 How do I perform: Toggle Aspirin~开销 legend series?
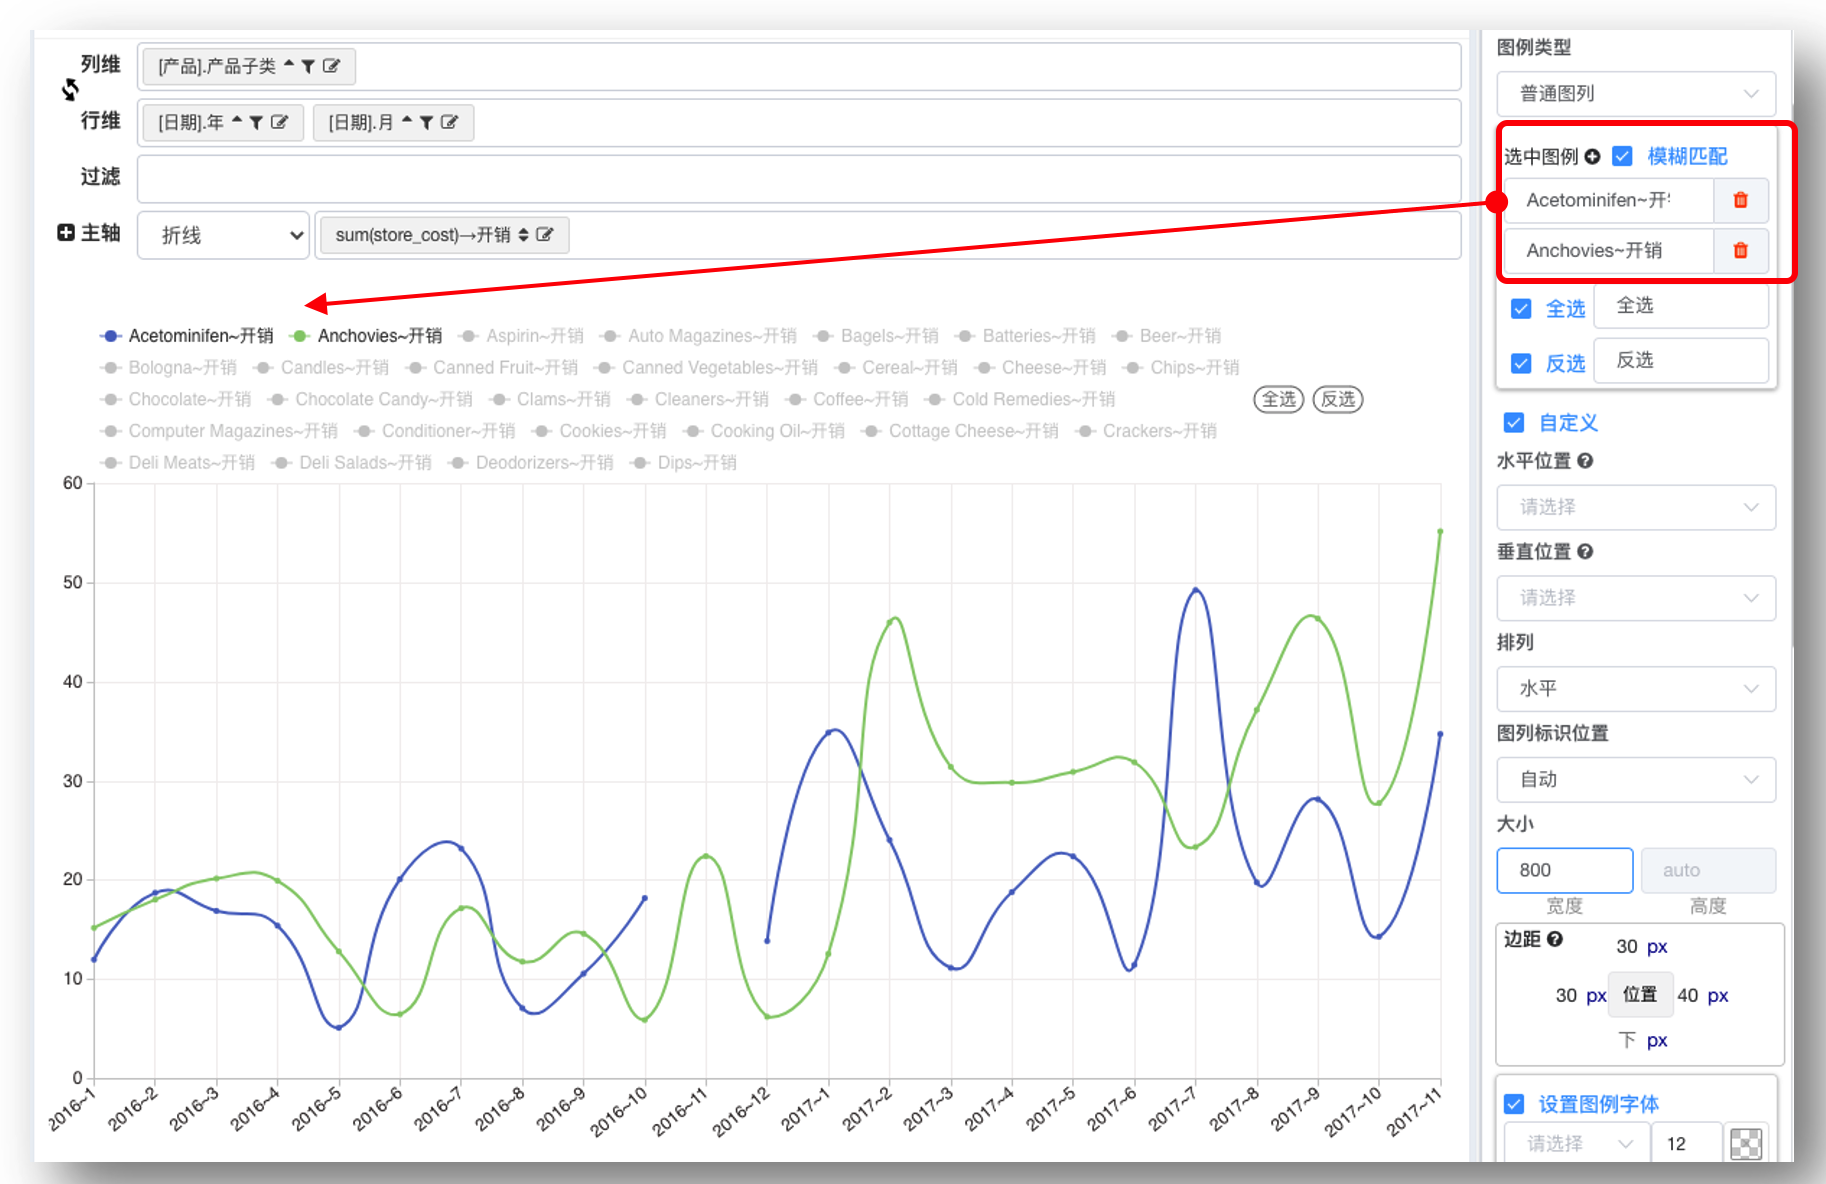coord(521,336)
